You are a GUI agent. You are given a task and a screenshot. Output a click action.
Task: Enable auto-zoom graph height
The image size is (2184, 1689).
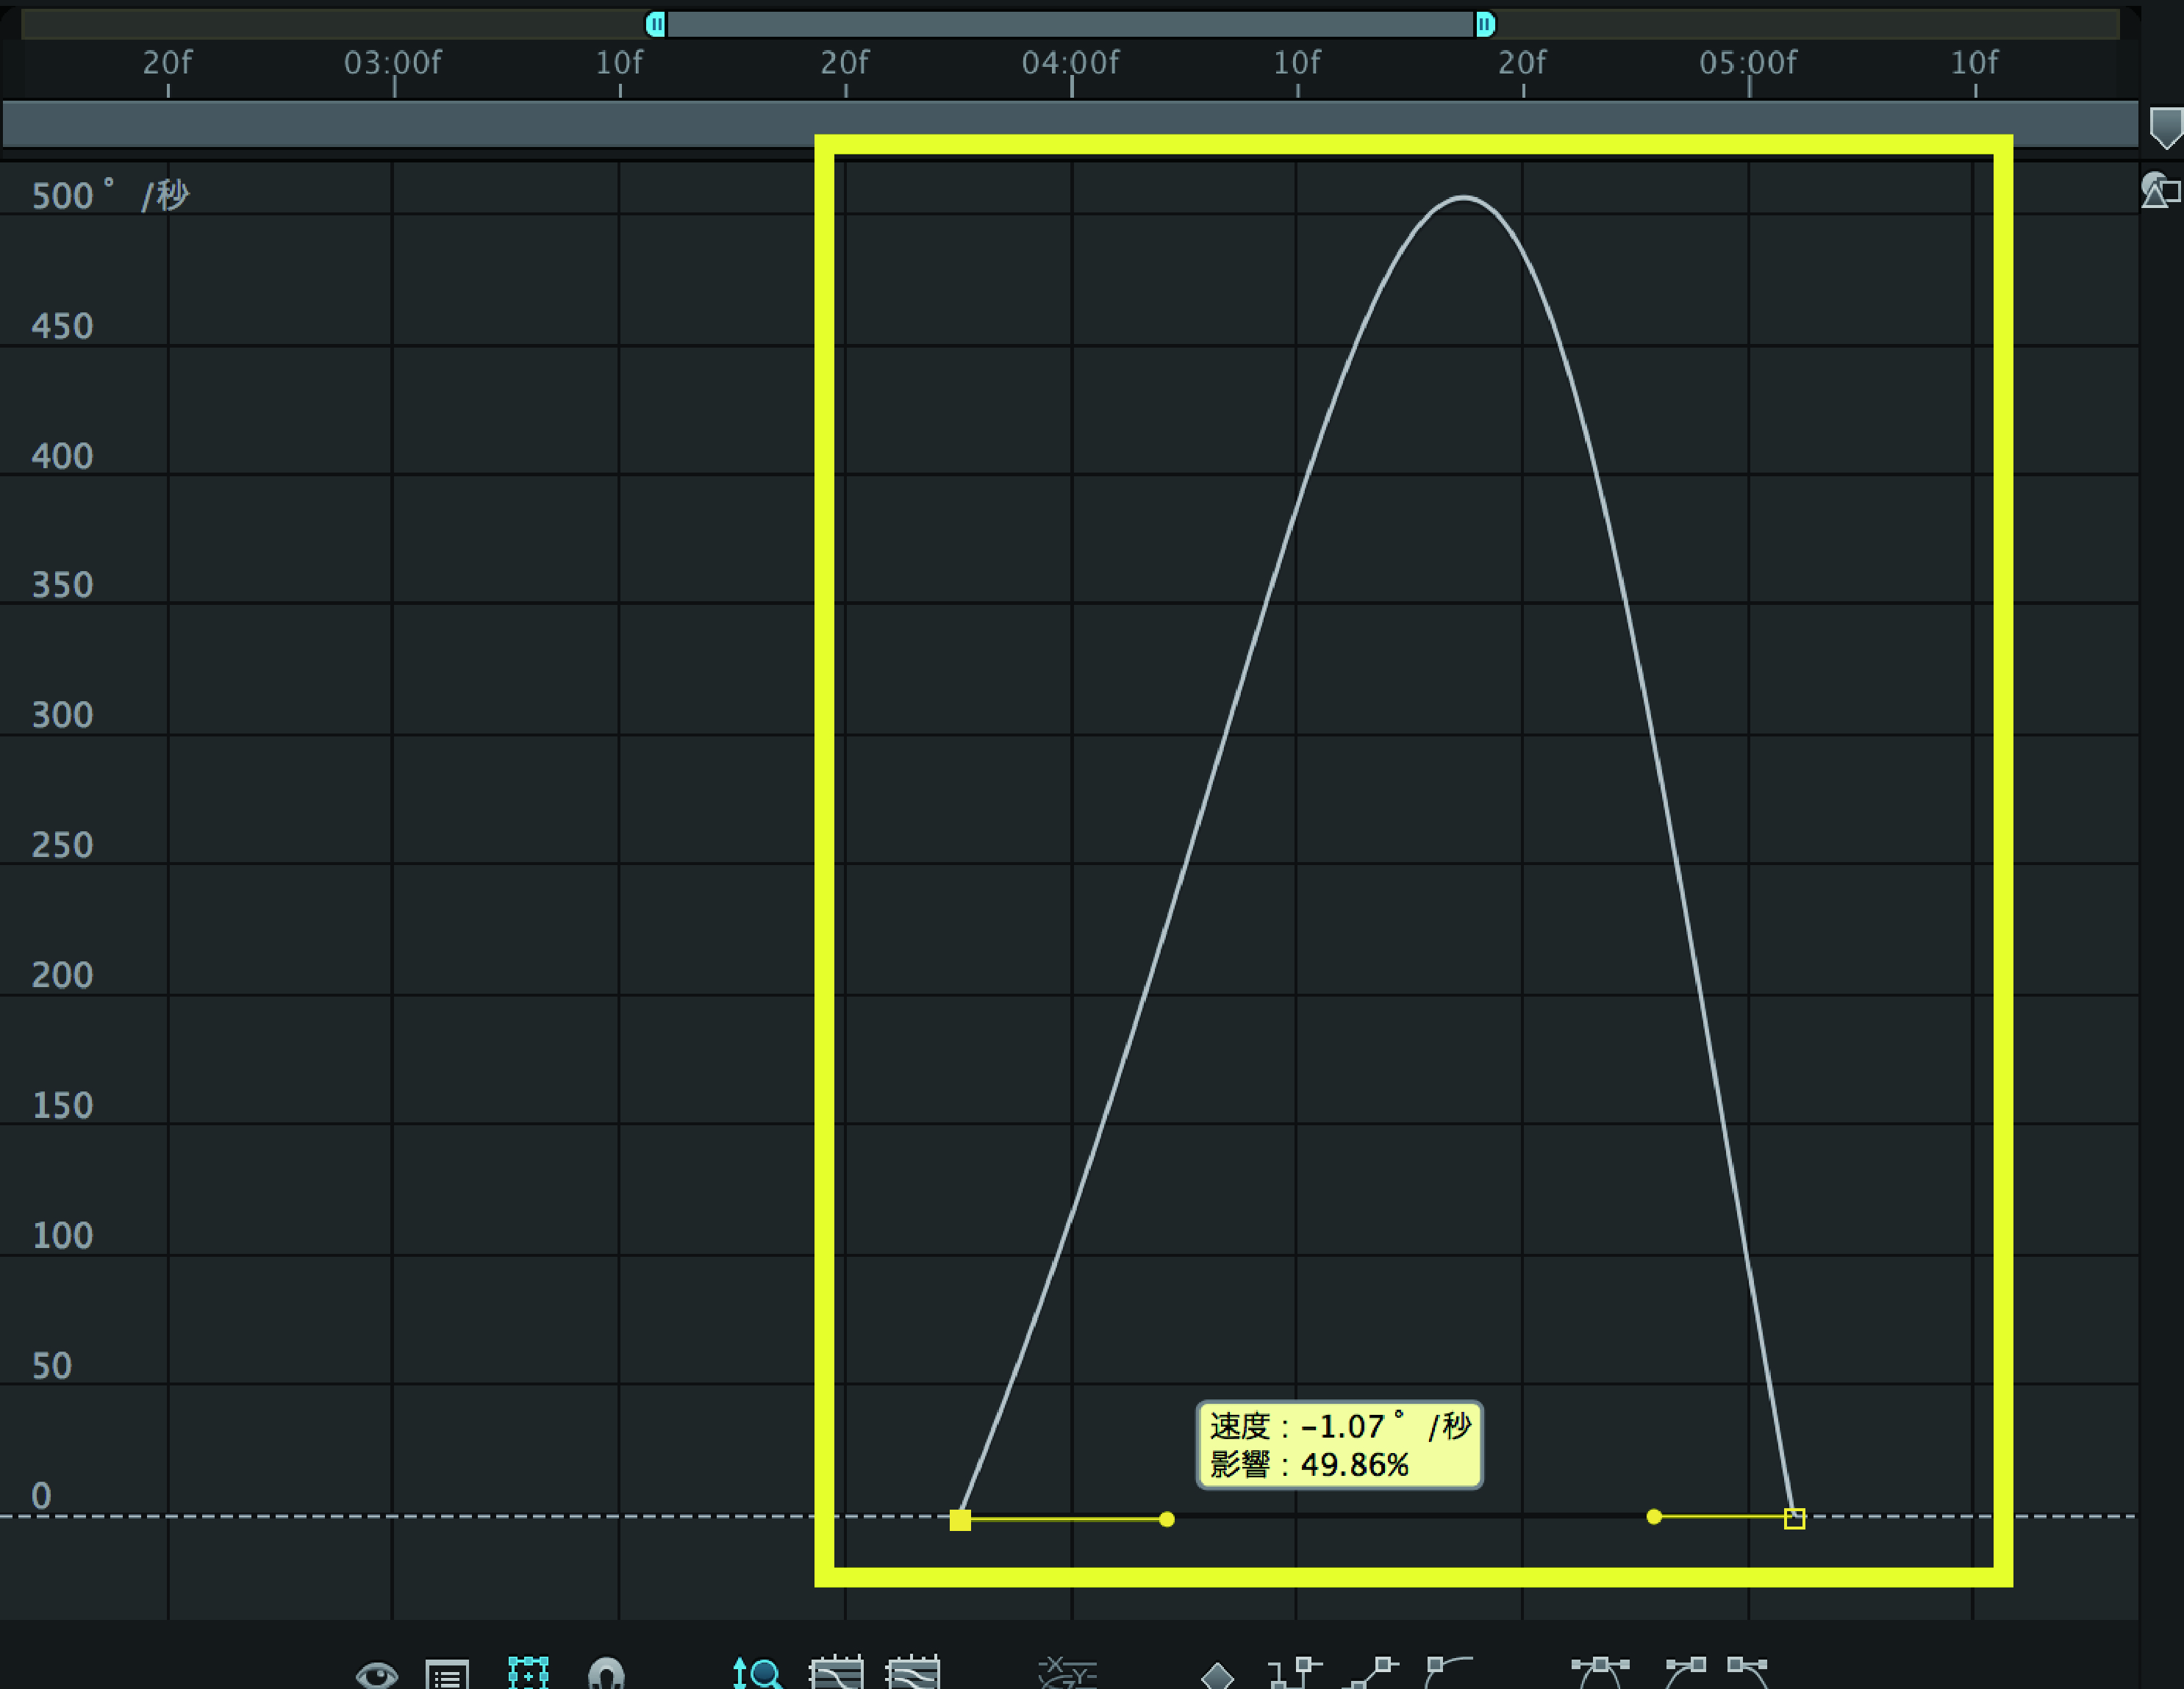(x=757, y=1673)
